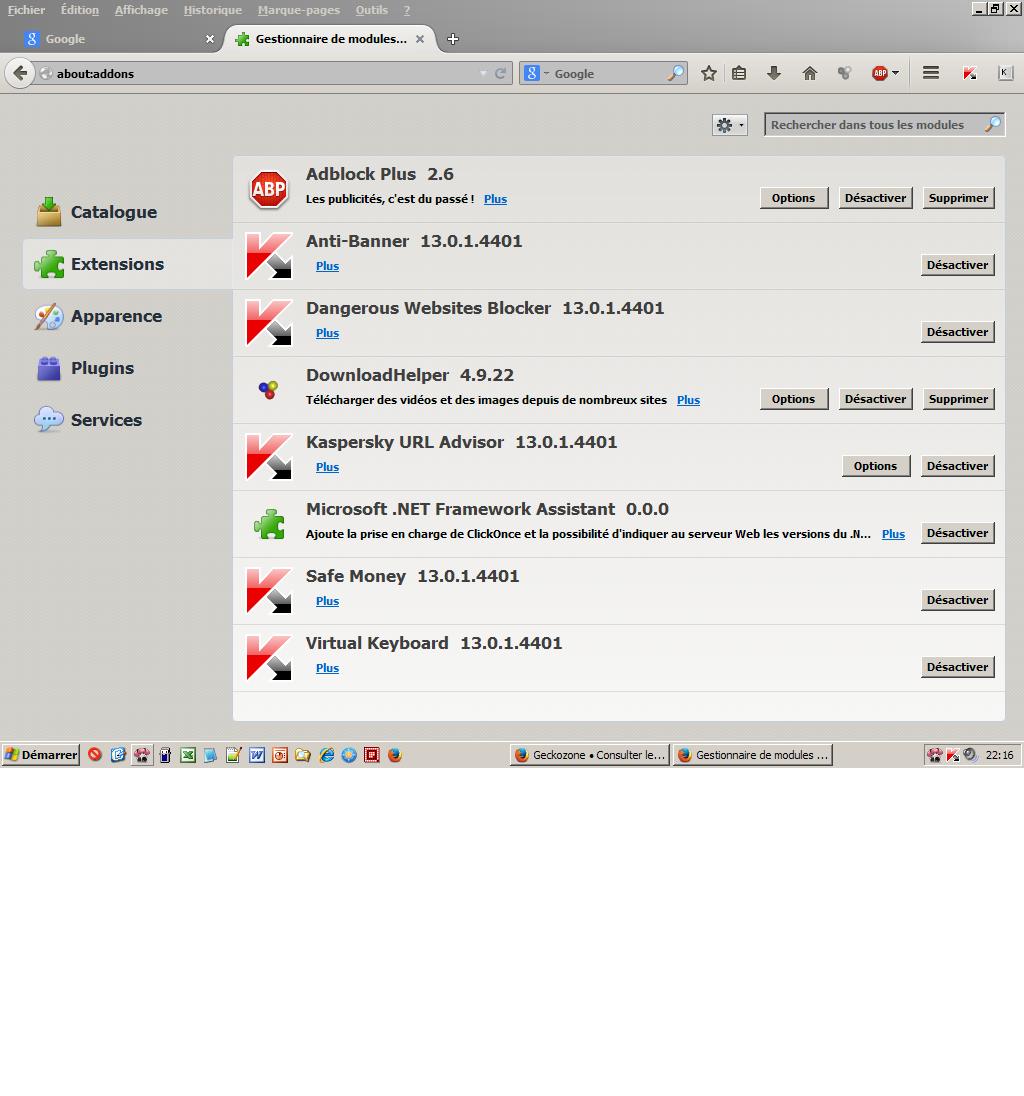Expand the Adblock Plus toolbar dropdown arrow
Screen dimensions: 1024x1096
[x=895, y=73]
